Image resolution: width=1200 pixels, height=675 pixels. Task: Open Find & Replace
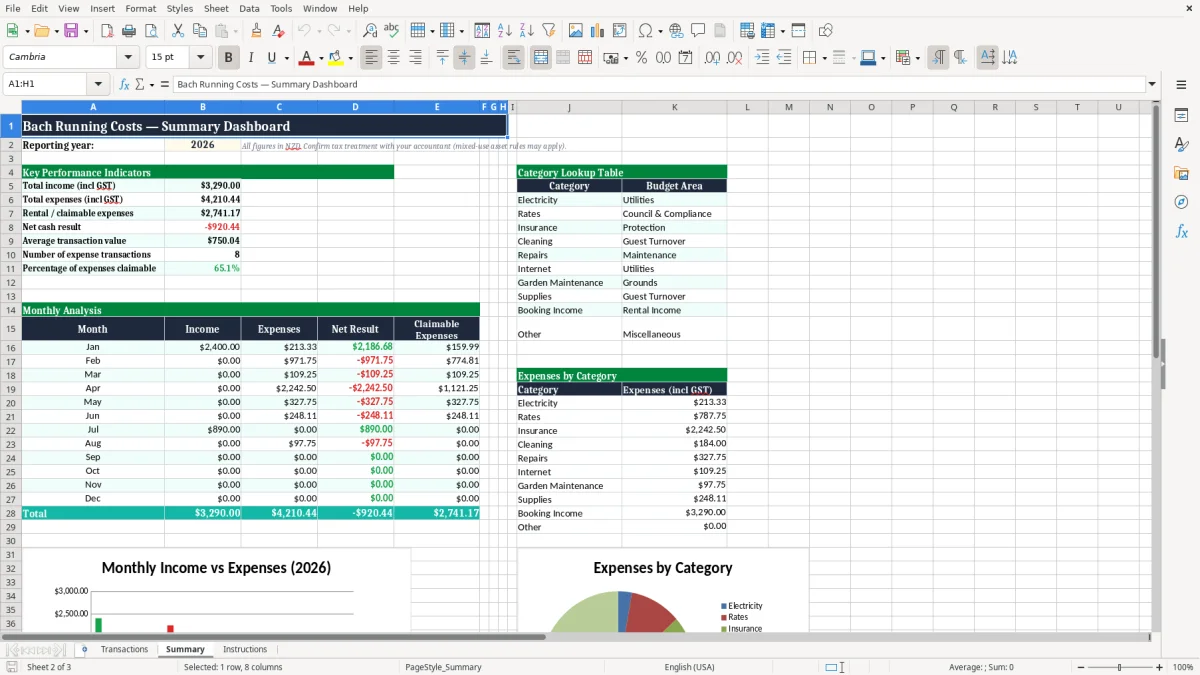(370, 31)
